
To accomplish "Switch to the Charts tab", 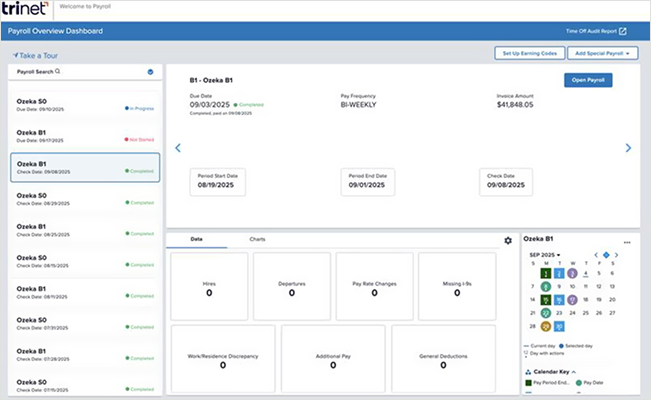I will (x=257, y=239).
